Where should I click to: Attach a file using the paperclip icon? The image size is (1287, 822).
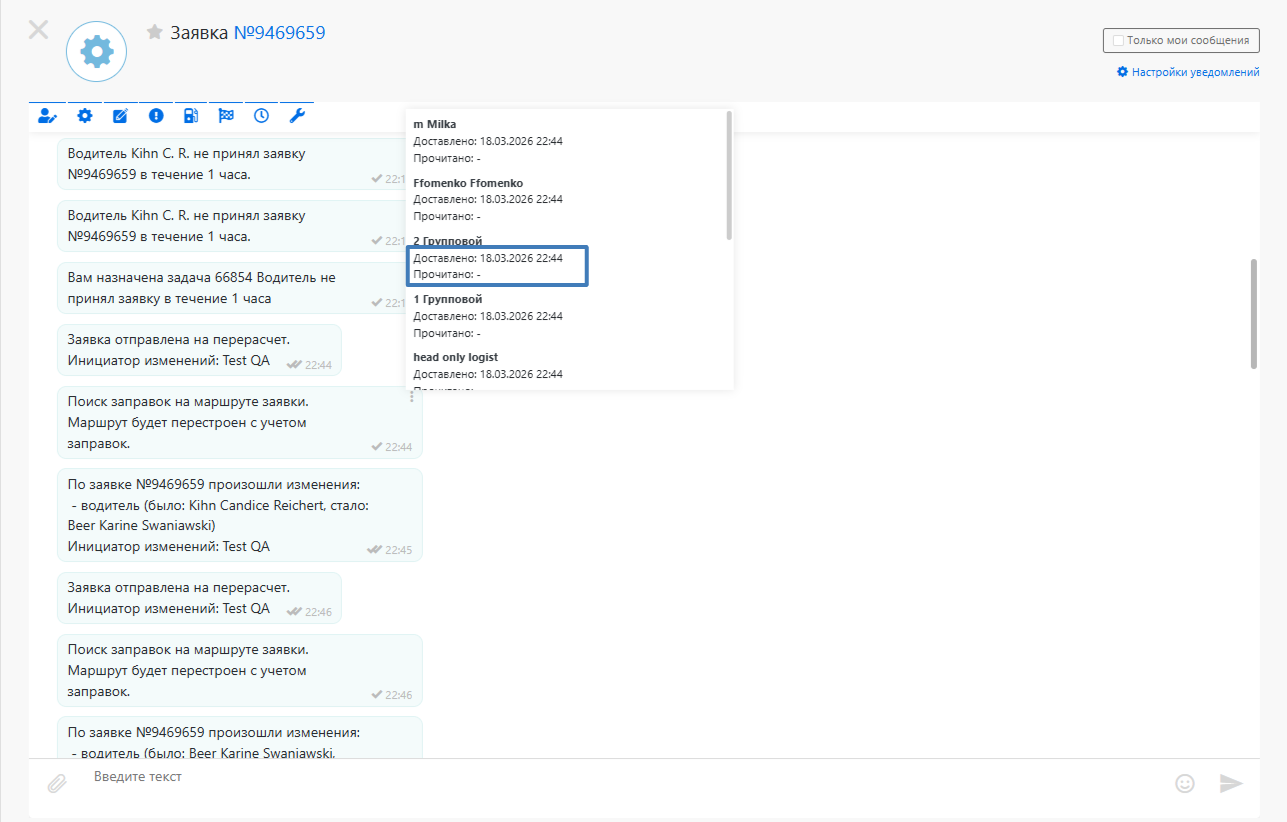[57, 783]
